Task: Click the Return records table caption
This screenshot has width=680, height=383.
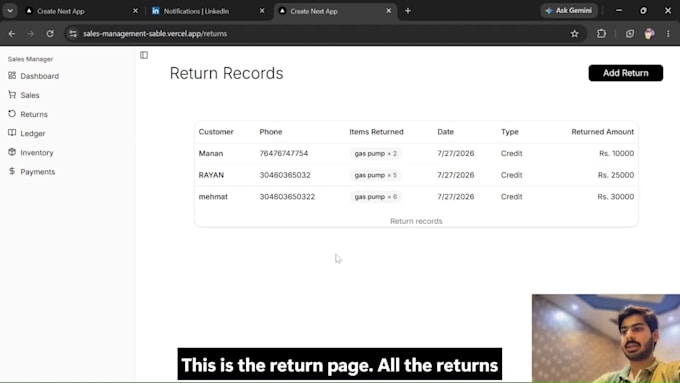Action: click(416, 221)
